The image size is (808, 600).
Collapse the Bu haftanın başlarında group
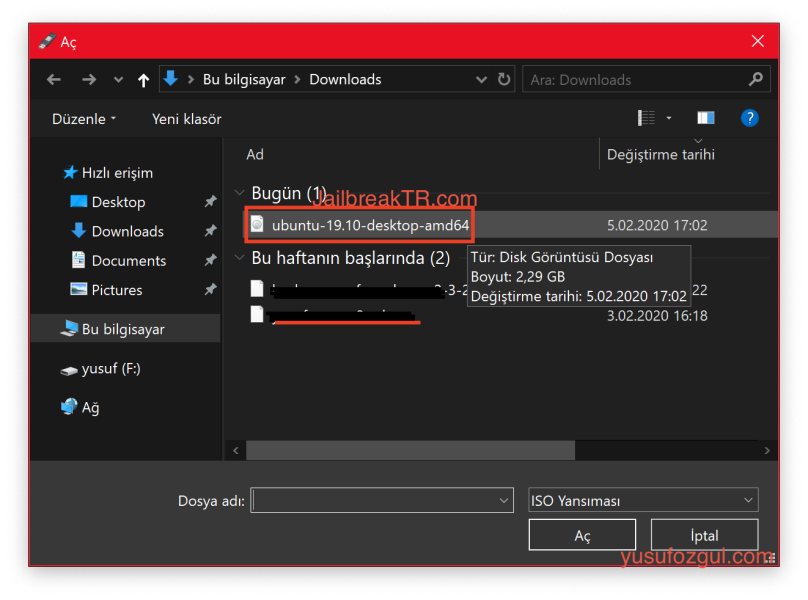[x=239, y=258]
